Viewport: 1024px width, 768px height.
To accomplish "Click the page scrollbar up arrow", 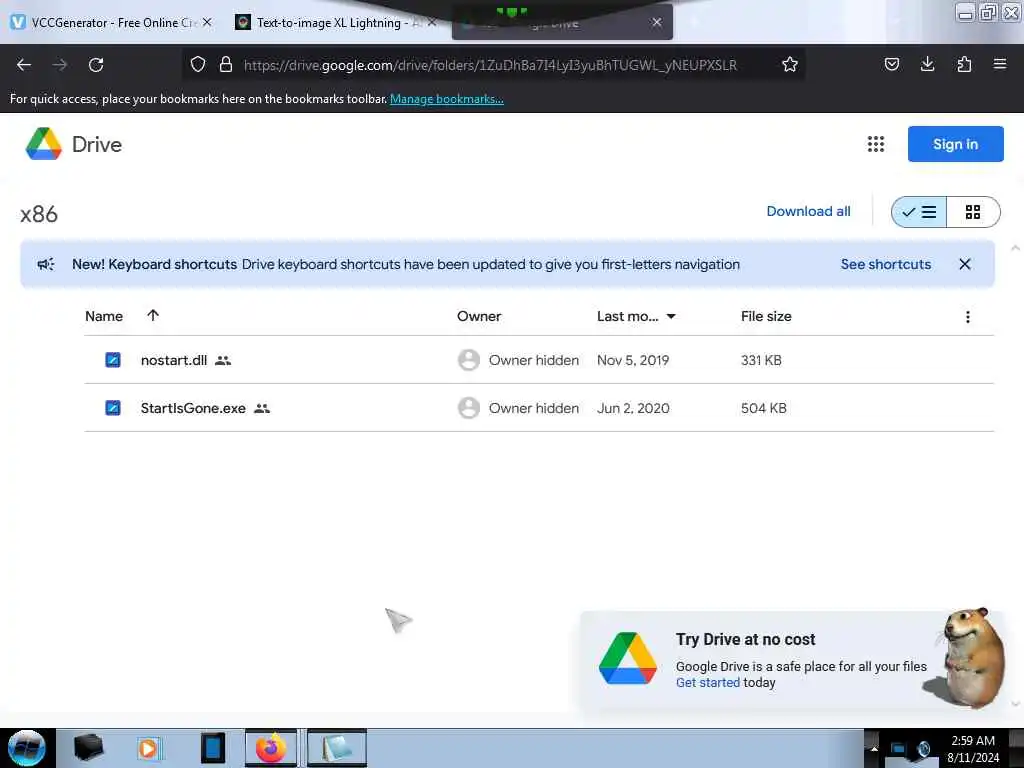I will point(1016,248).
